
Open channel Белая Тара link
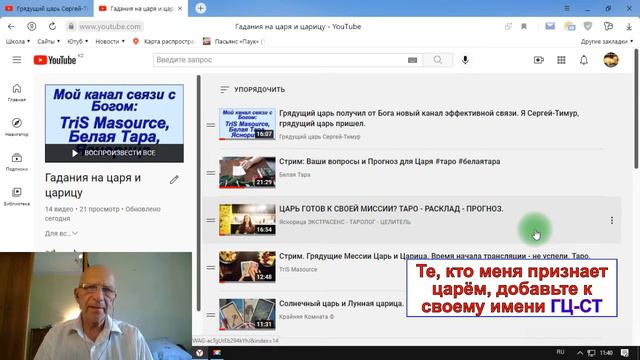295,174
